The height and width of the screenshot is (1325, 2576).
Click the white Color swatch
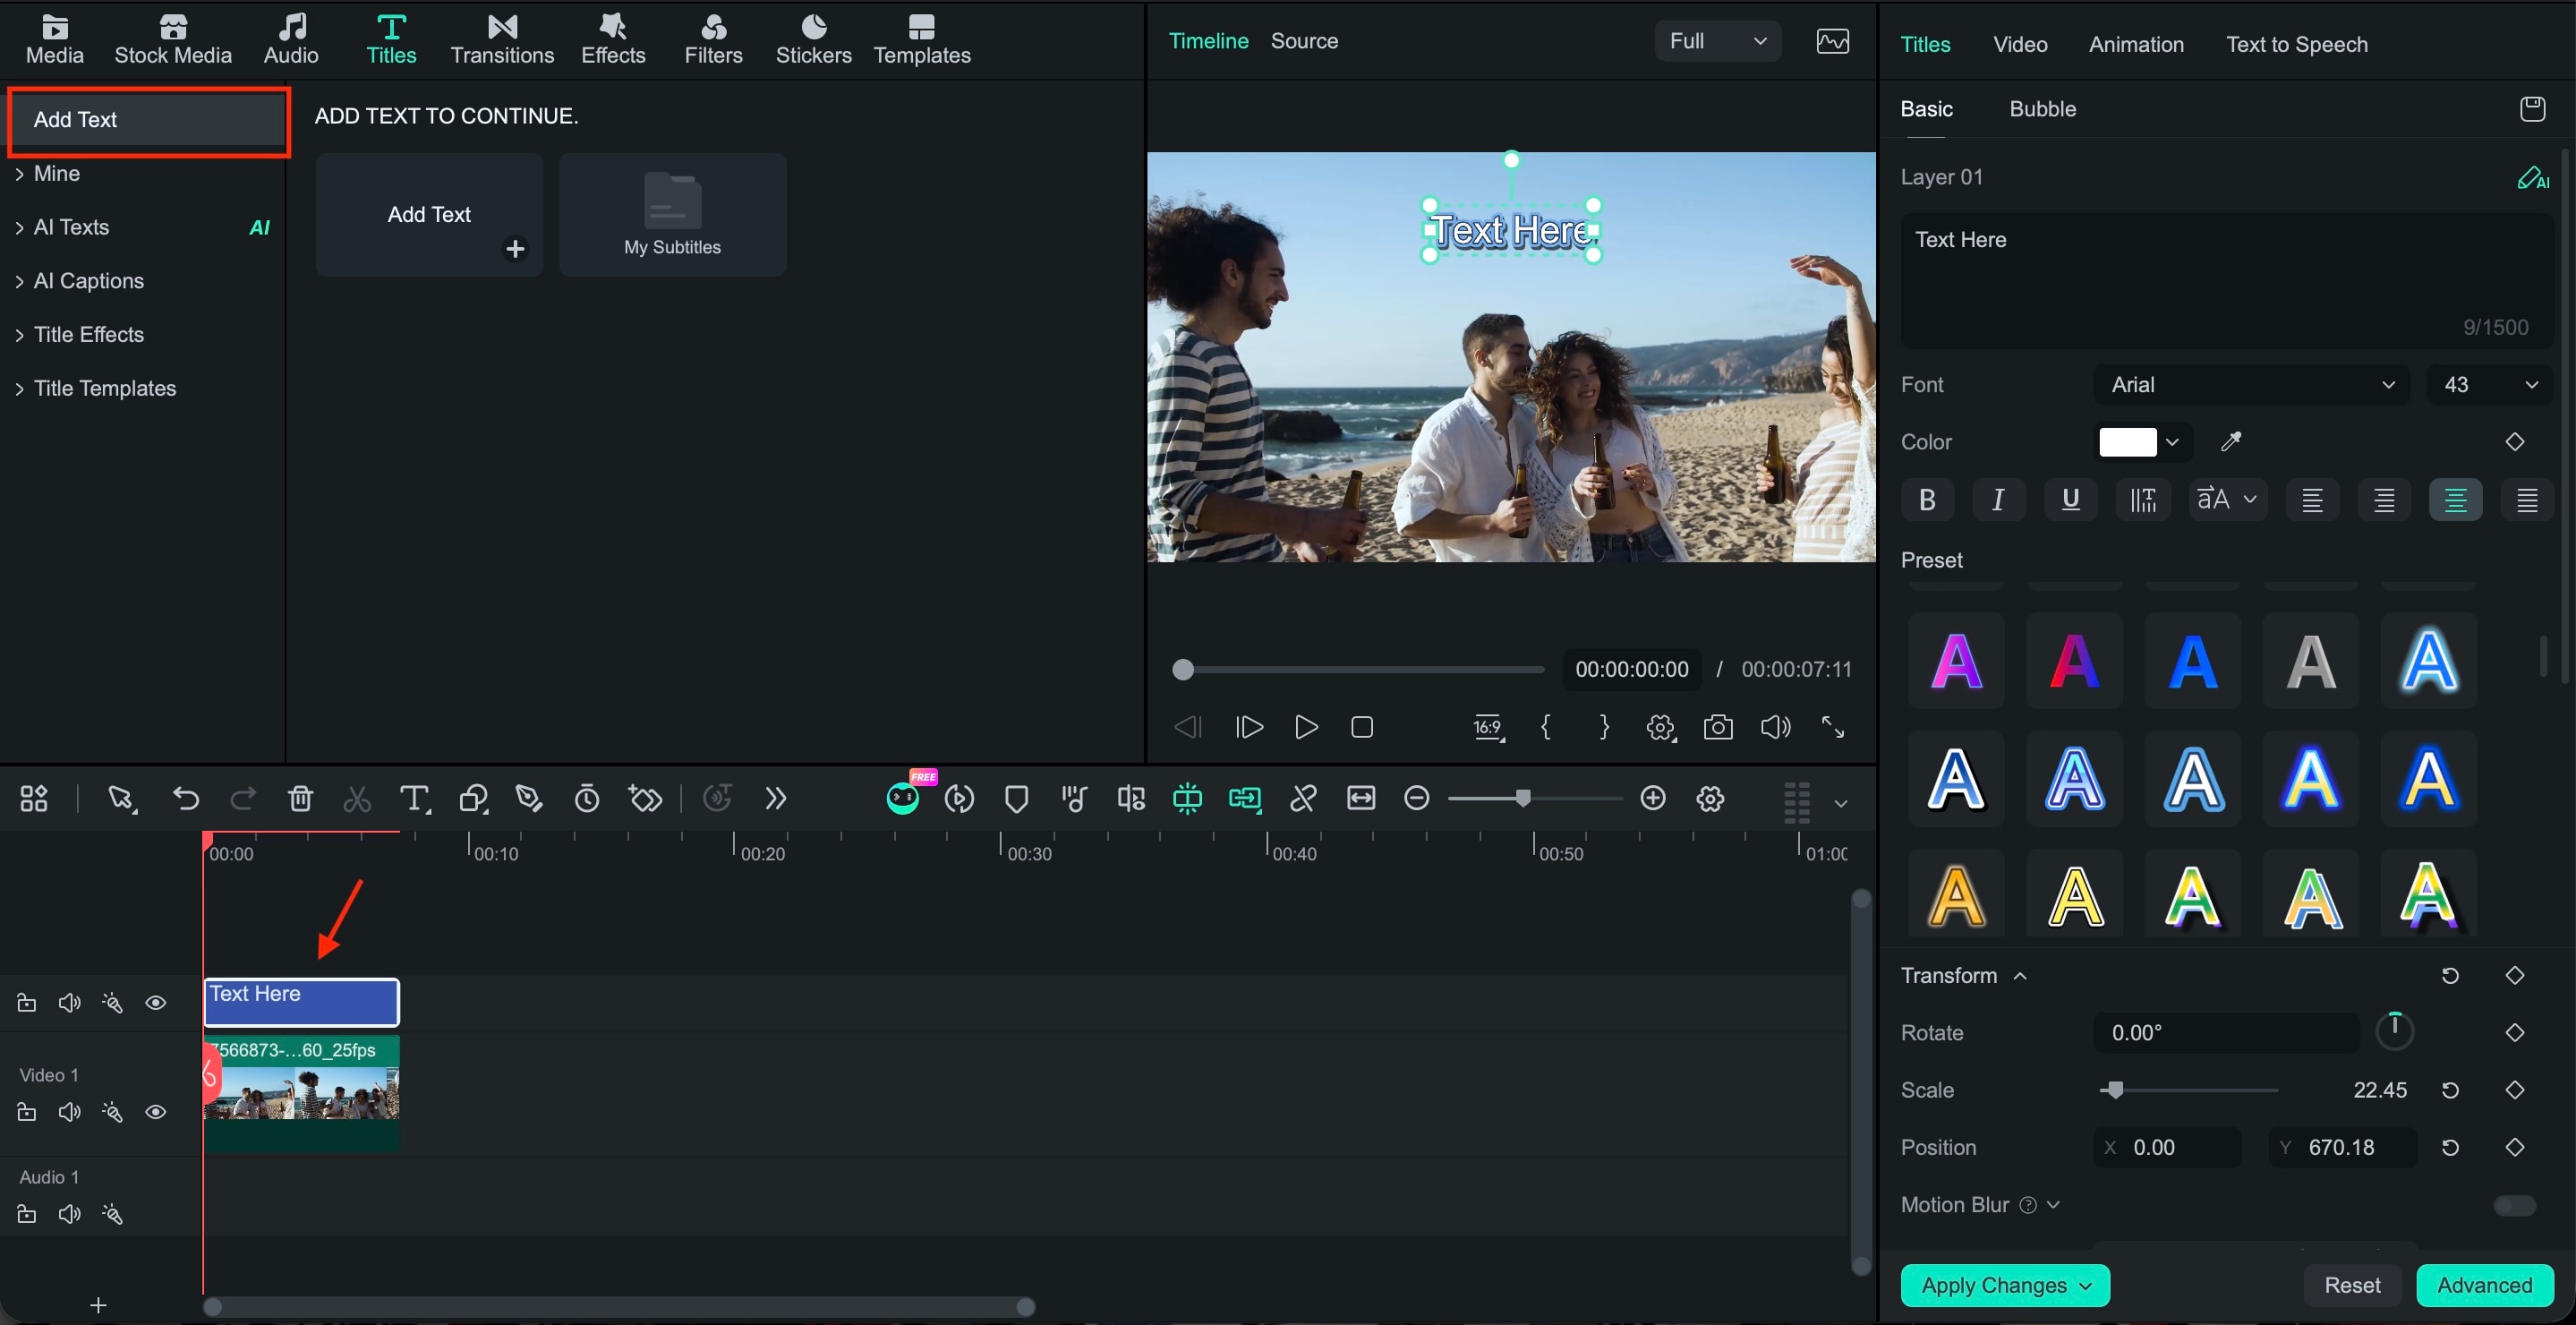coord(2127,442)
